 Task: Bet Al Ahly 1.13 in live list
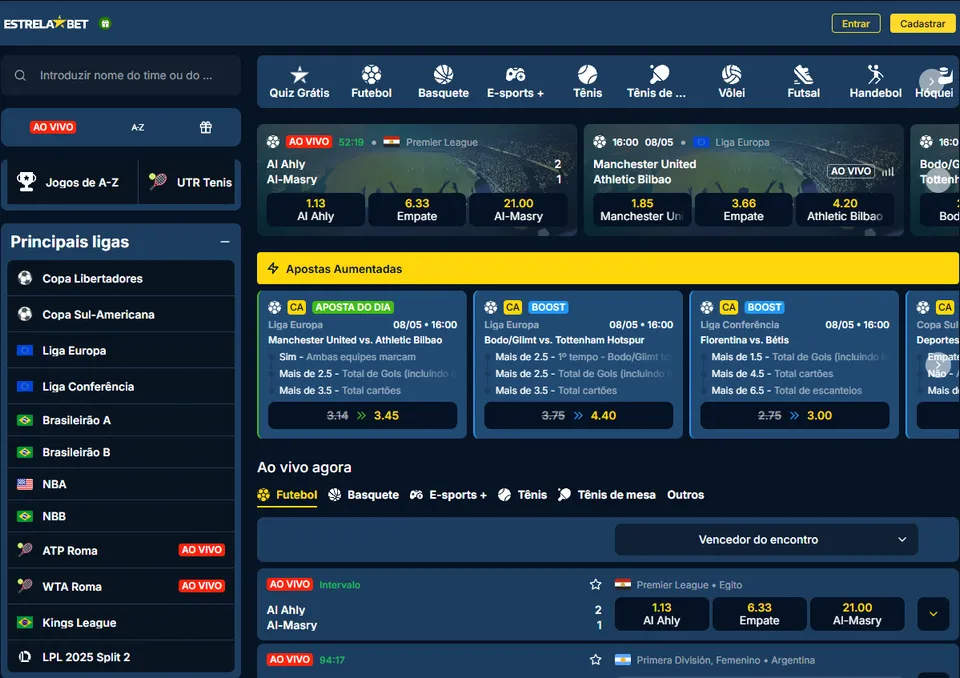(x=661, y=614)
